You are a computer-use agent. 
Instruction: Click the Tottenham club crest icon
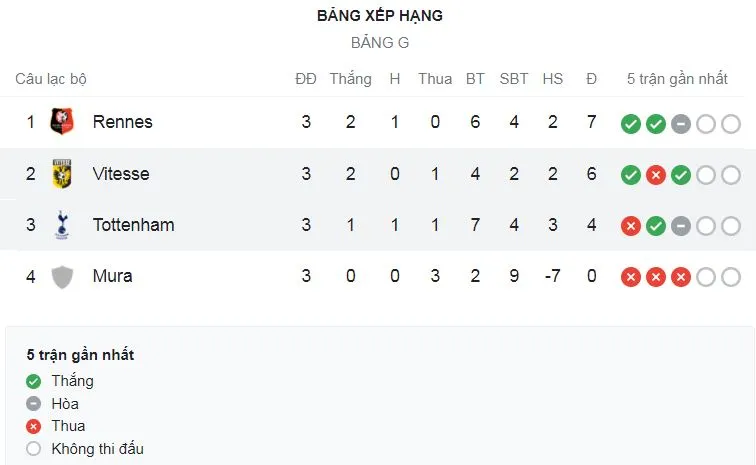(x=62, y=225)
